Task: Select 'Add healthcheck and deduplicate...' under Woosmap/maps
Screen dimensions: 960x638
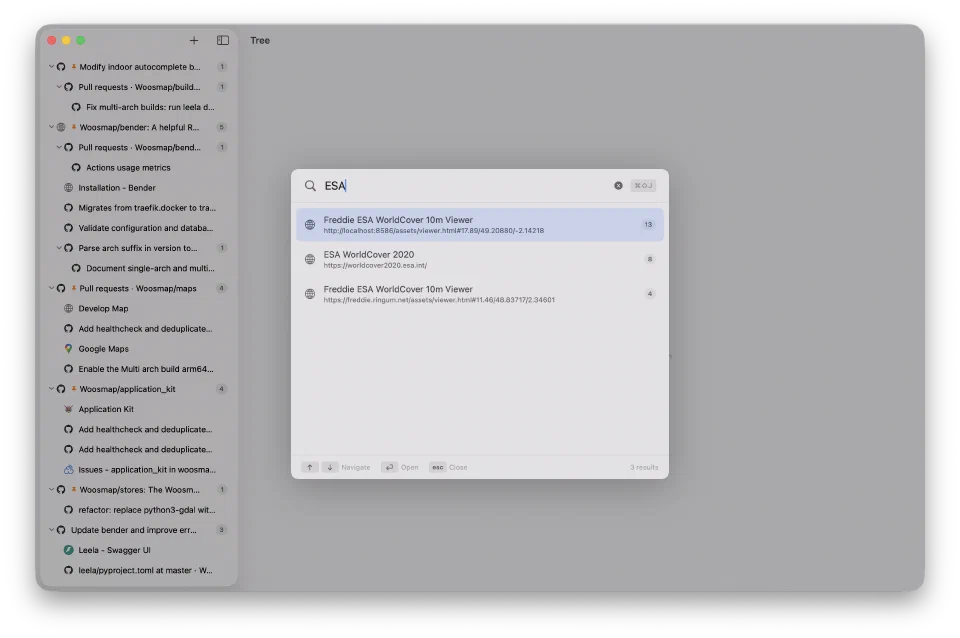Action: (137, 329)
